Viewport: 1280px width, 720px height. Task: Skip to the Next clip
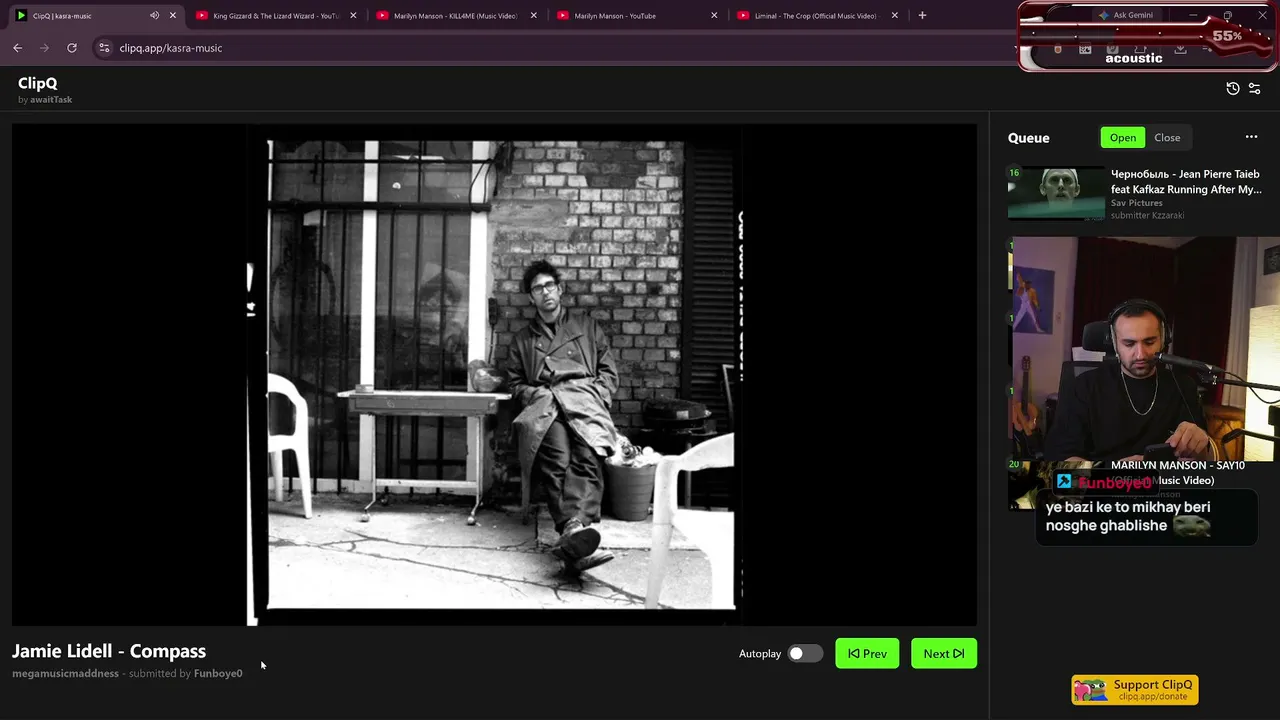coord(944,654)
